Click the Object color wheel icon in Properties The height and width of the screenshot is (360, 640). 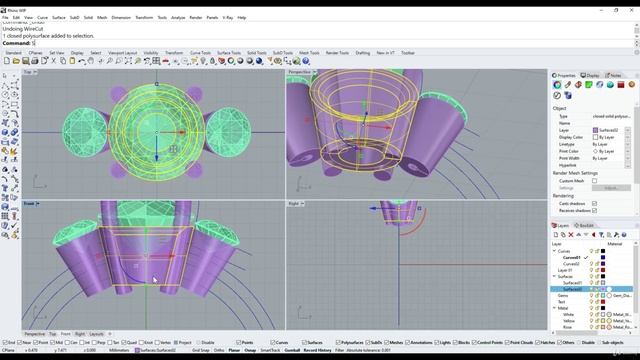(557, 84)
